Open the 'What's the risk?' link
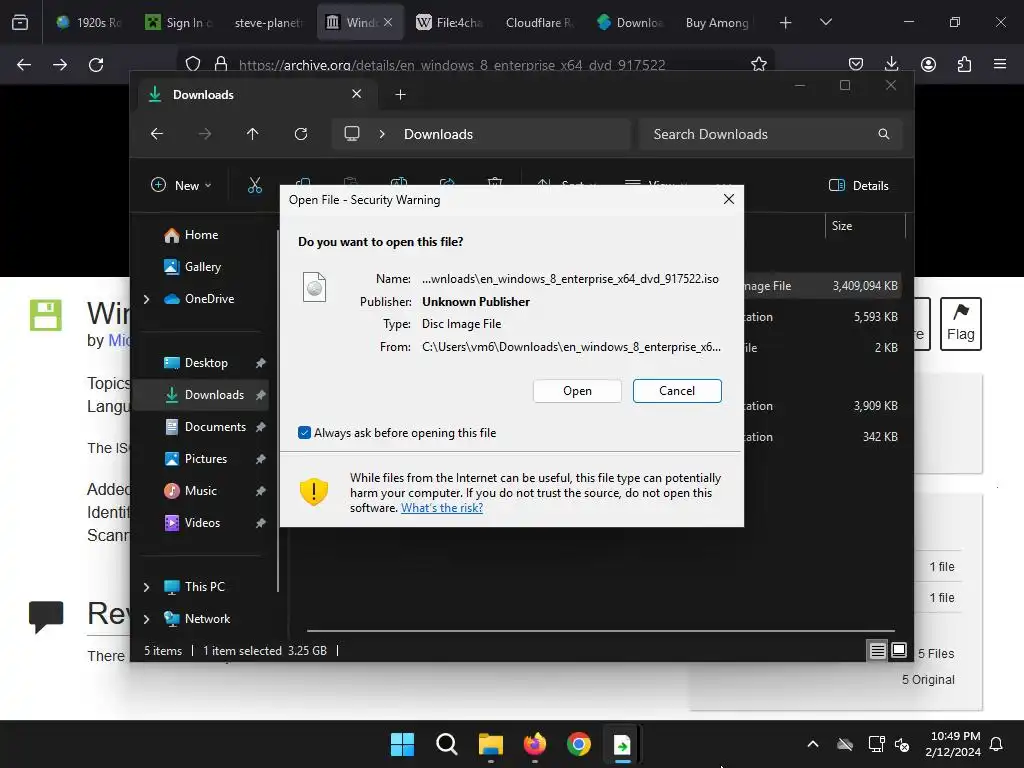This screenshot has width=1024, height=768. (441, 508)
